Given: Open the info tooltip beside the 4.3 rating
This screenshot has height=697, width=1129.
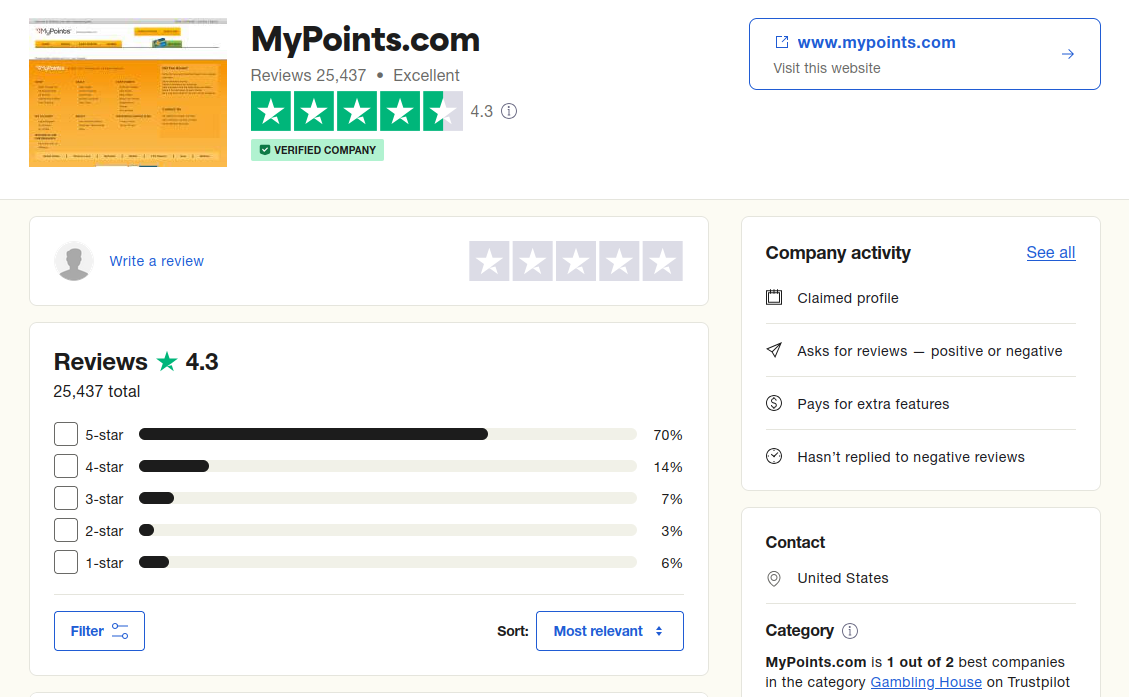Looking at the screenshot, I should [x=508, y=111].
